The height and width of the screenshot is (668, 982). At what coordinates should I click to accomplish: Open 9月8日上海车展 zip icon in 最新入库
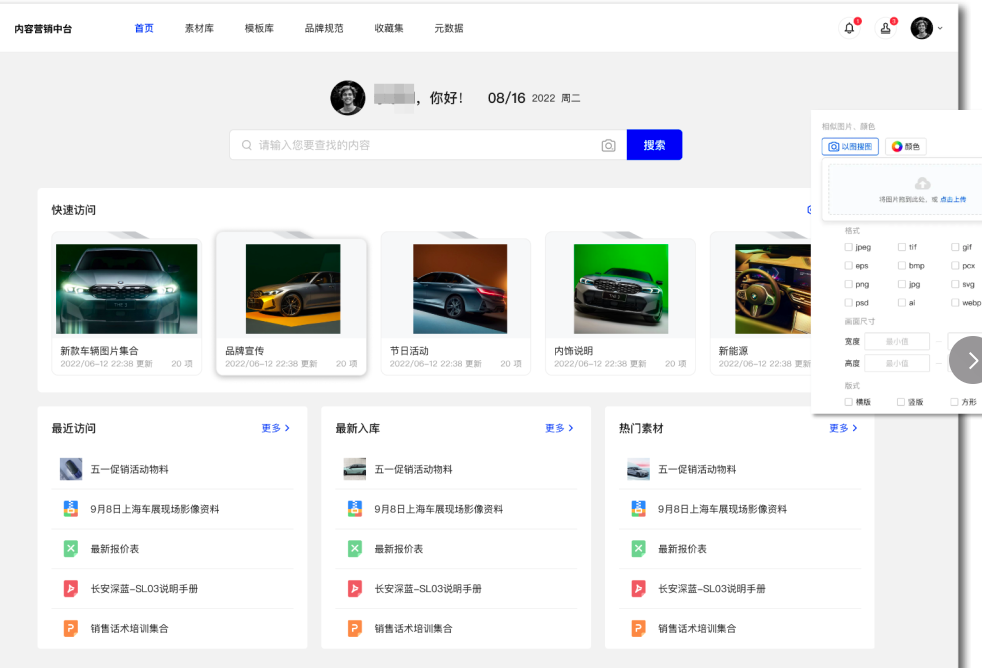(x=354, y=509)
